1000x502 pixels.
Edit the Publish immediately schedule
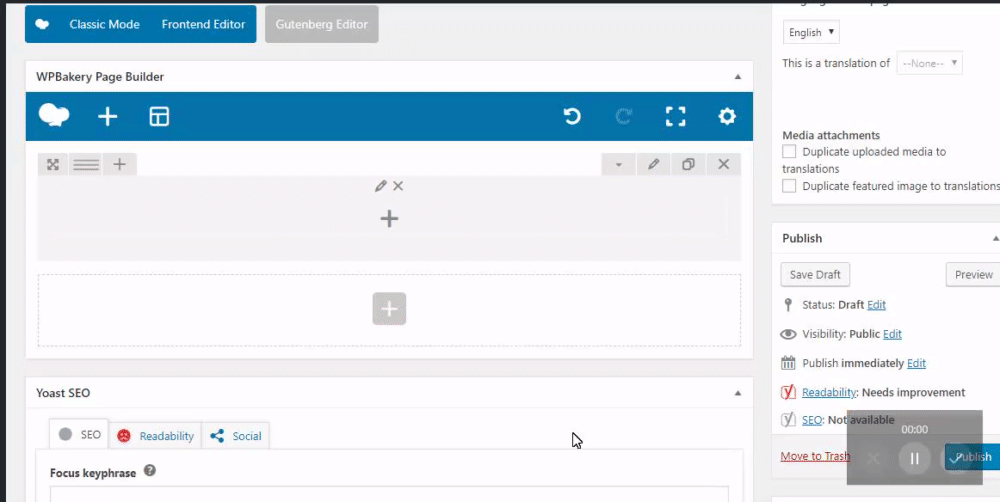916,364
